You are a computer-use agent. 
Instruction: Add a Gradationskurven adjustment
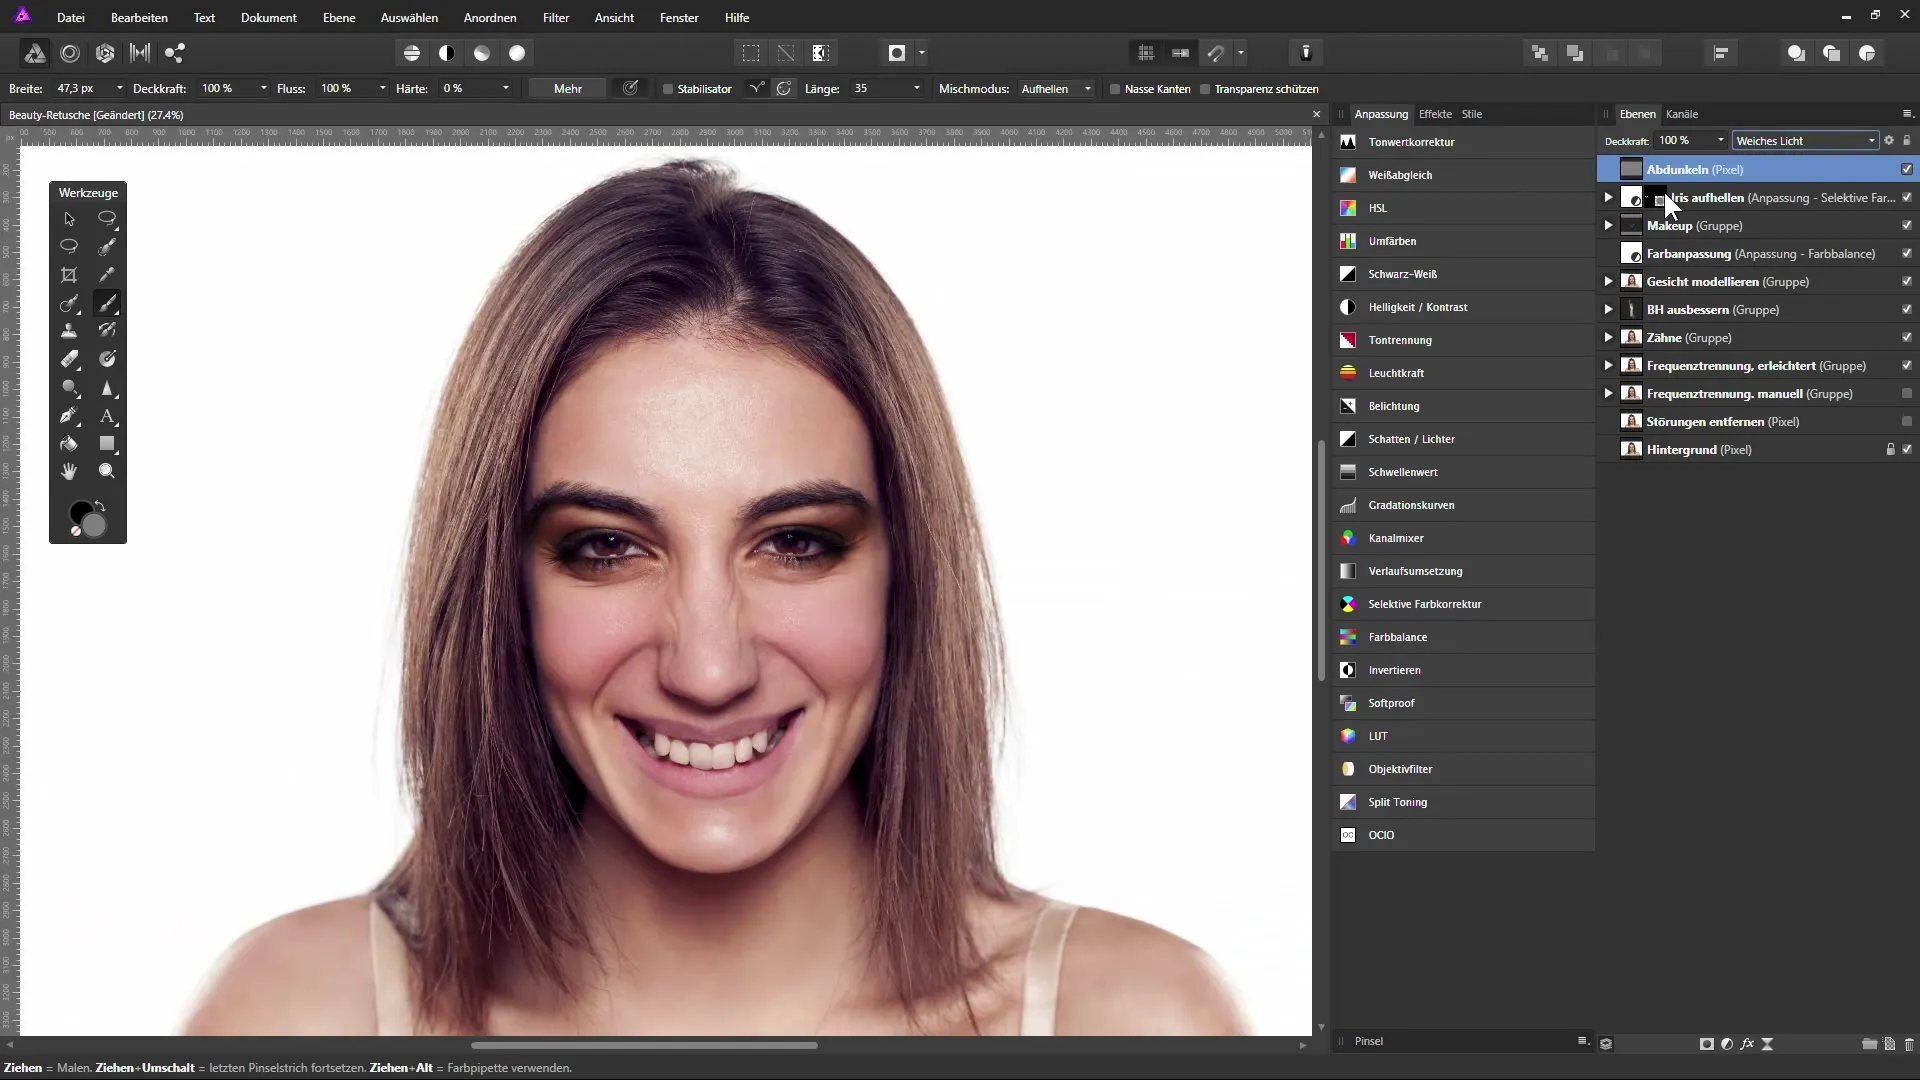pyautogui.click(x=1463, y=505)
